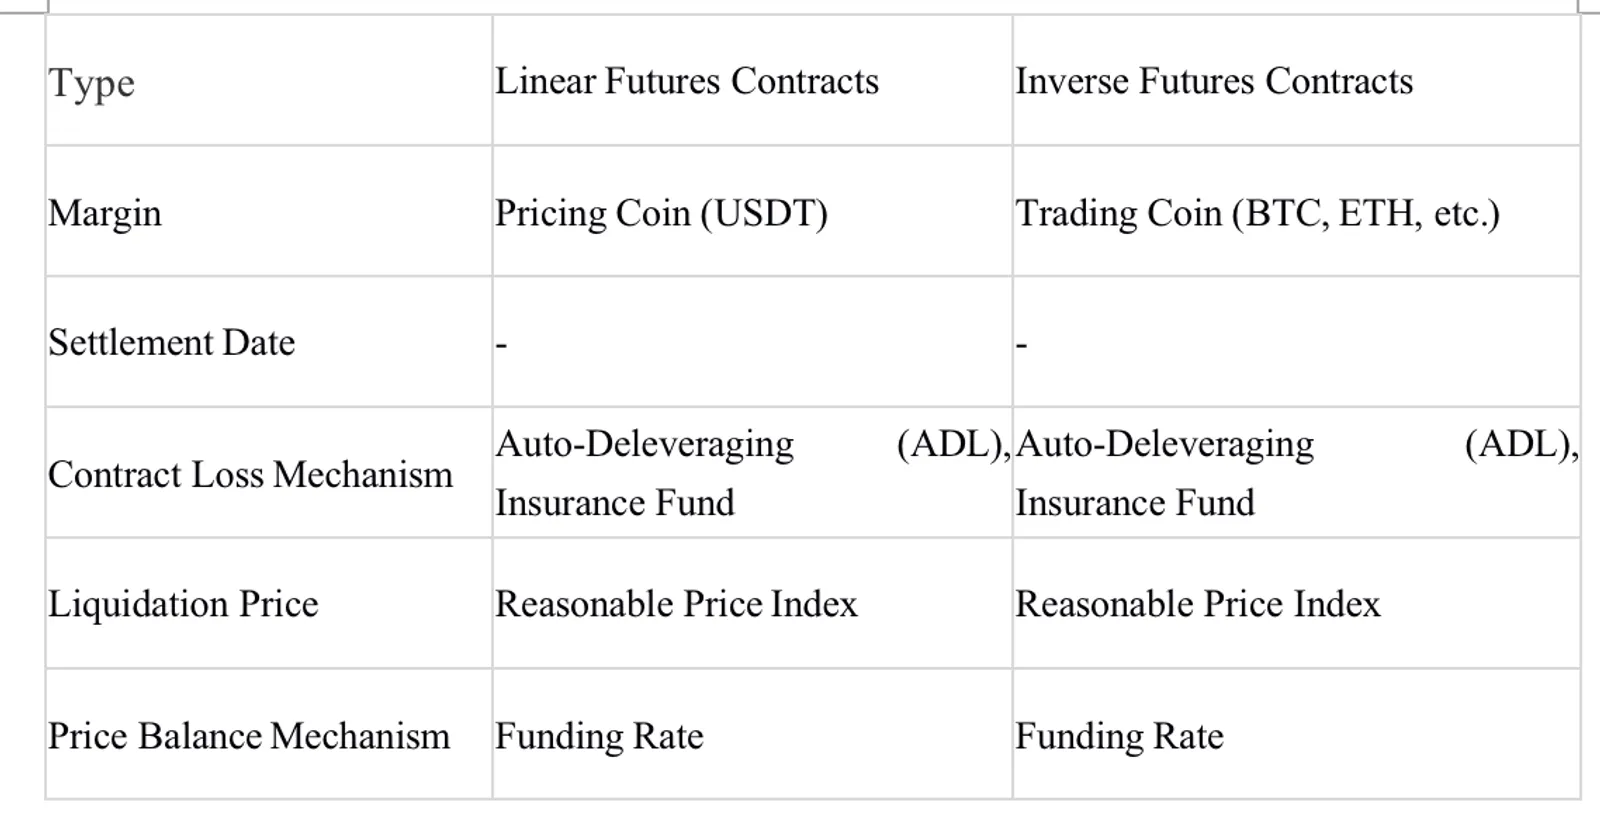Click 'Auto-Deleveraging' text in the Inverse column
The image size is (1600, 815).
point(1164,443)
